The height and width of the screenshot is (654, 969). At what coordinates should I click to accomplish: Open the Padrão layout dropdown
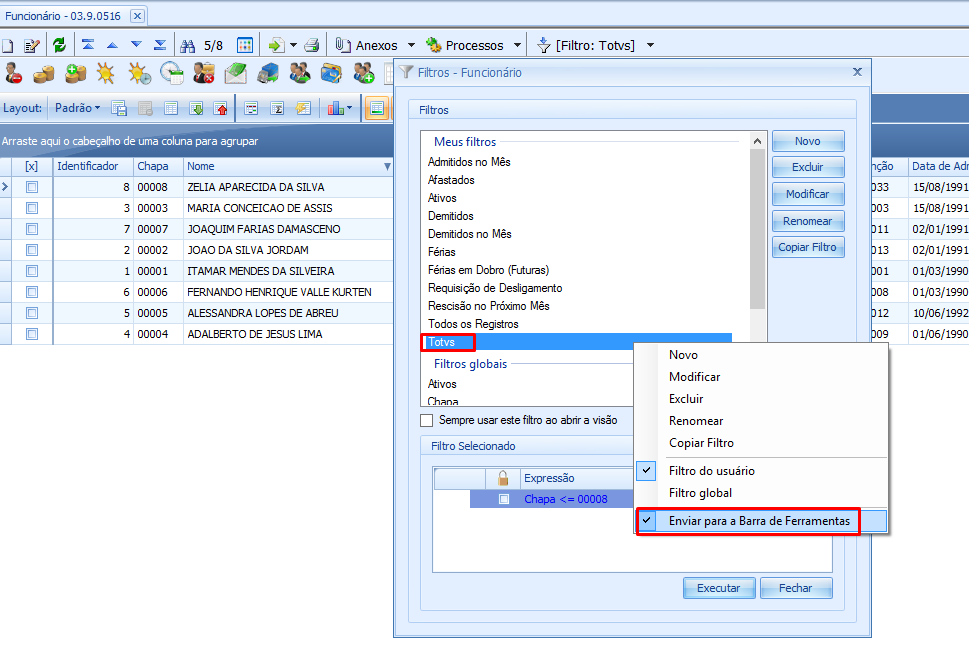pyautogui.click(x=77, y=108)
